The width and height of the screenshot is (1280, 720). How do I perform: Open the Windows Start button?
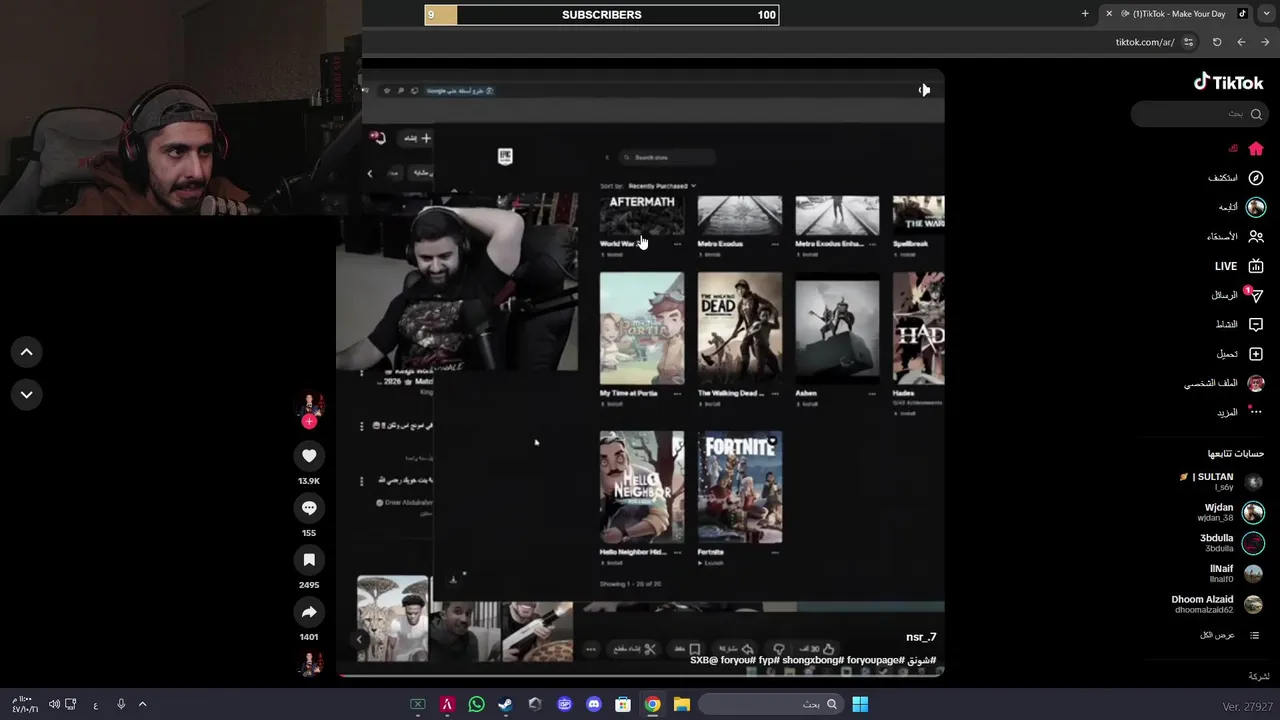[860, 704]
